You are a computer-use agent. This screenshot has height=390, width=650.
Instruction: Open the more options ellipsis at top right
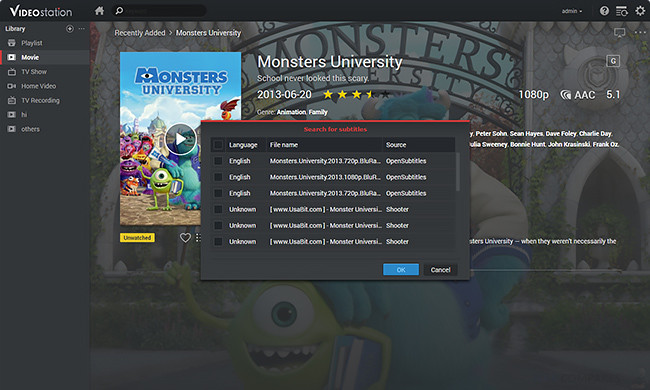coord(640,33)
